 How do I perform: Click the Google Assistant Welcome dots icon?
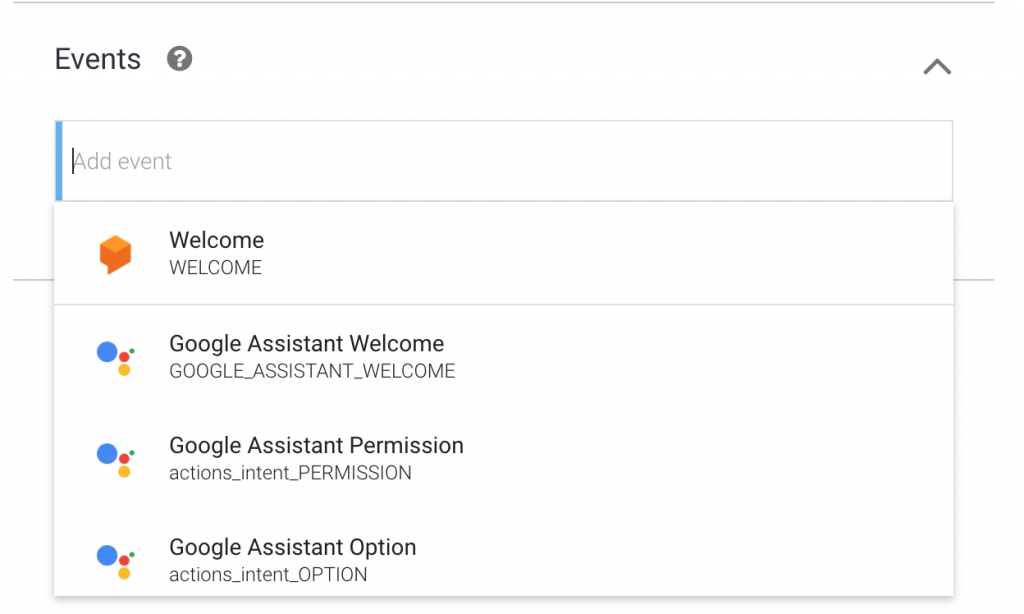115,357
